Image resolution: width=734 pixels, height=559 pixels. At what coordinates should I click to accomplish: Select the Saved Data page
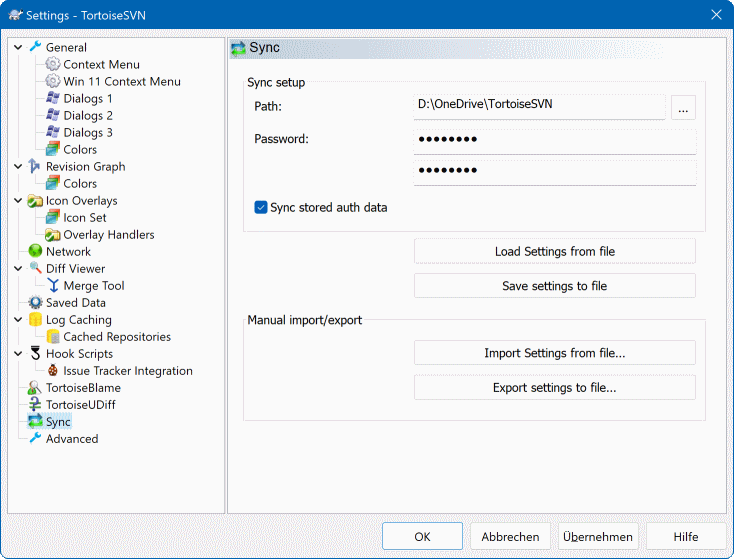point(75,302)
